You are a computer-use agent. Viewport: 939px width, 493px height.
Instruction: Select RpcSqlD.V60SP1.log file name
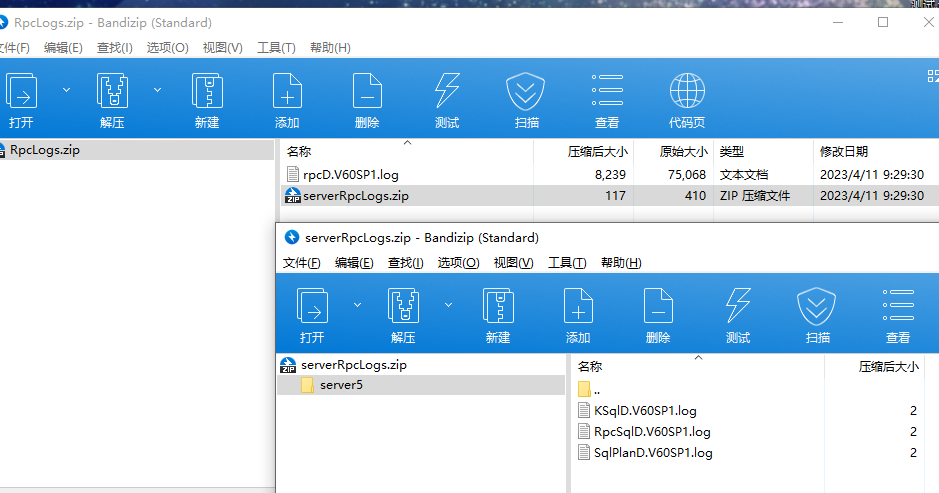point(652,432)
